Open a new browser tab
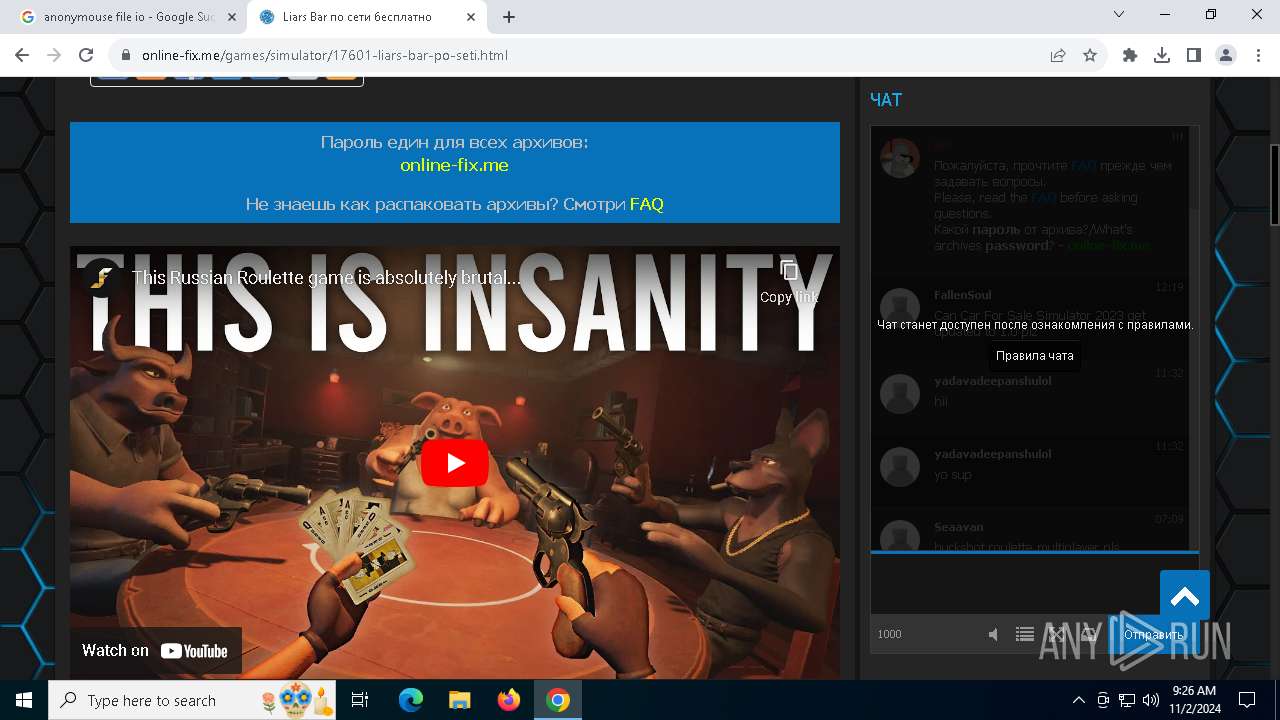 click(x=509, y=17)
